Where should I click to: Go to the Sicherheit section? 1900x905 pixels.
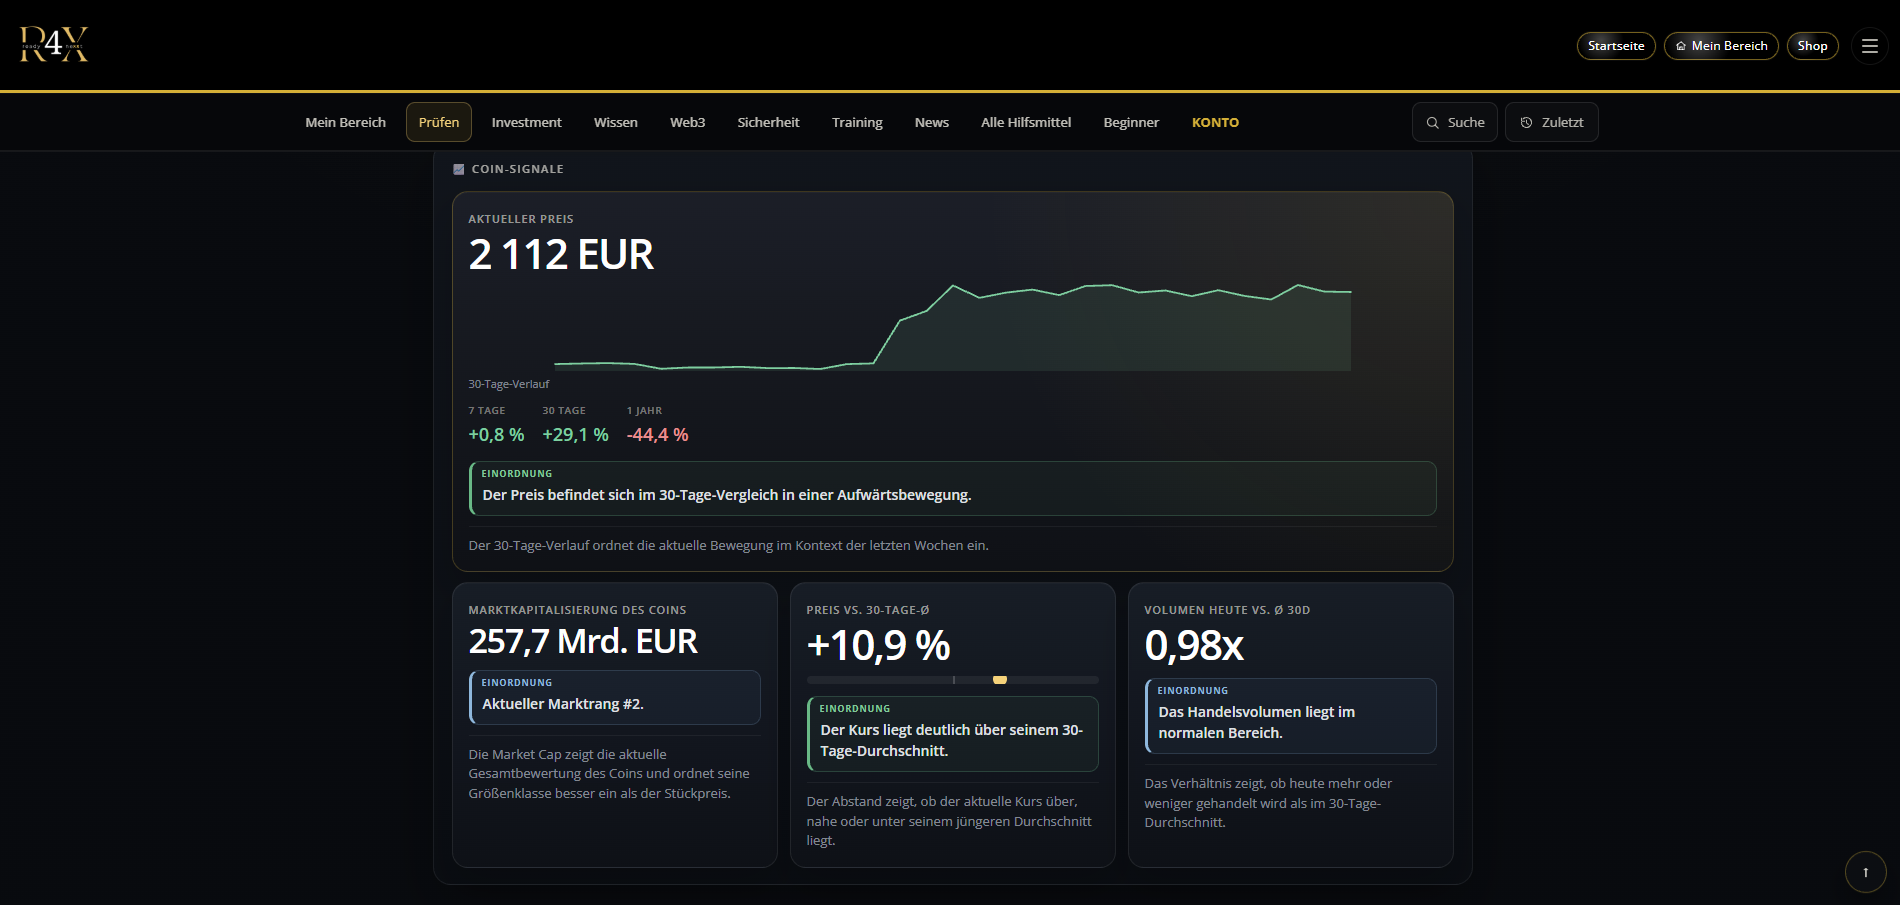click(768, 122)
